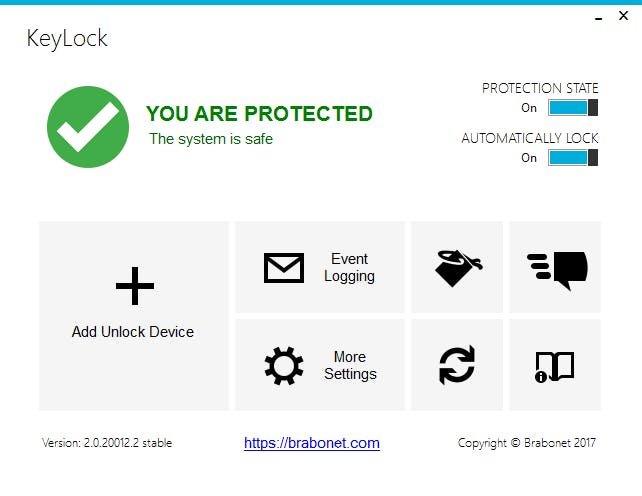Image resolution: width=642 pixels, height=496 pixels.
Task: Choose the More Settings text label
Action: point(350,366)
